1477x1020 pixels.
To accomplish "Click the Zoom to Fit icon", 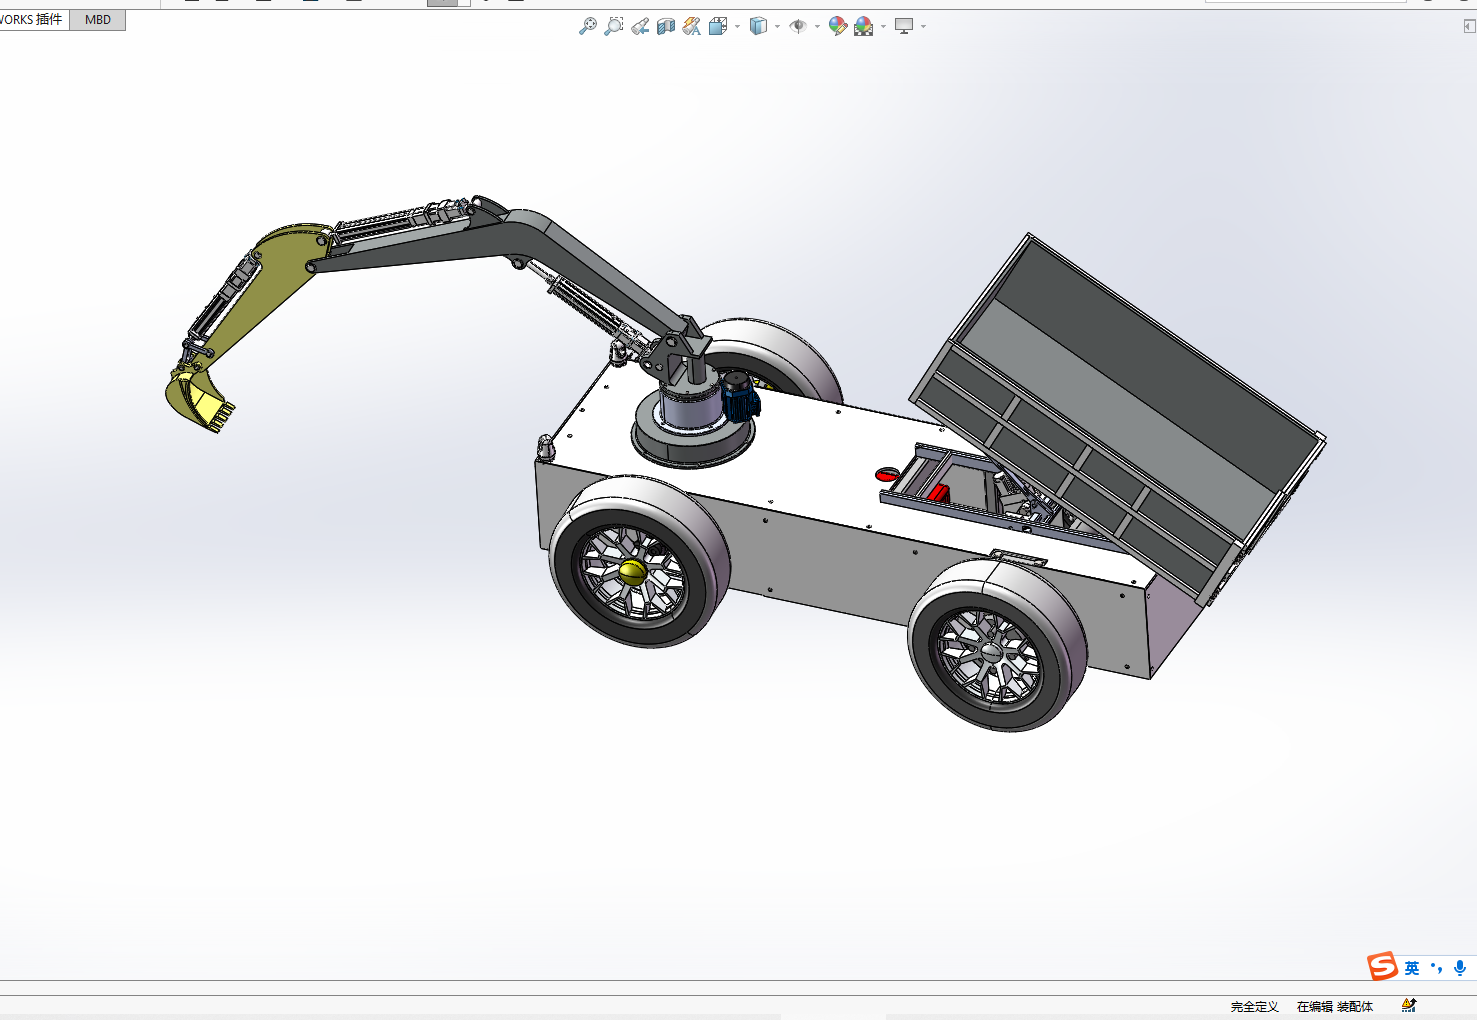I will click(x=587, y=26).
